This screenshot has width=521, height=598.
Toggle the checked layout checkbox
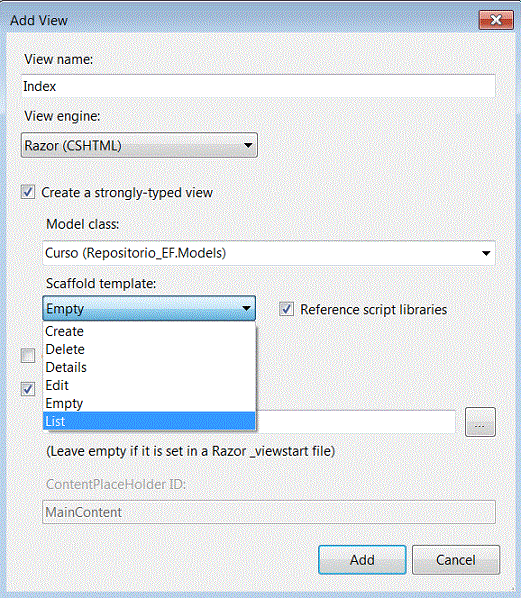(28, 389)
